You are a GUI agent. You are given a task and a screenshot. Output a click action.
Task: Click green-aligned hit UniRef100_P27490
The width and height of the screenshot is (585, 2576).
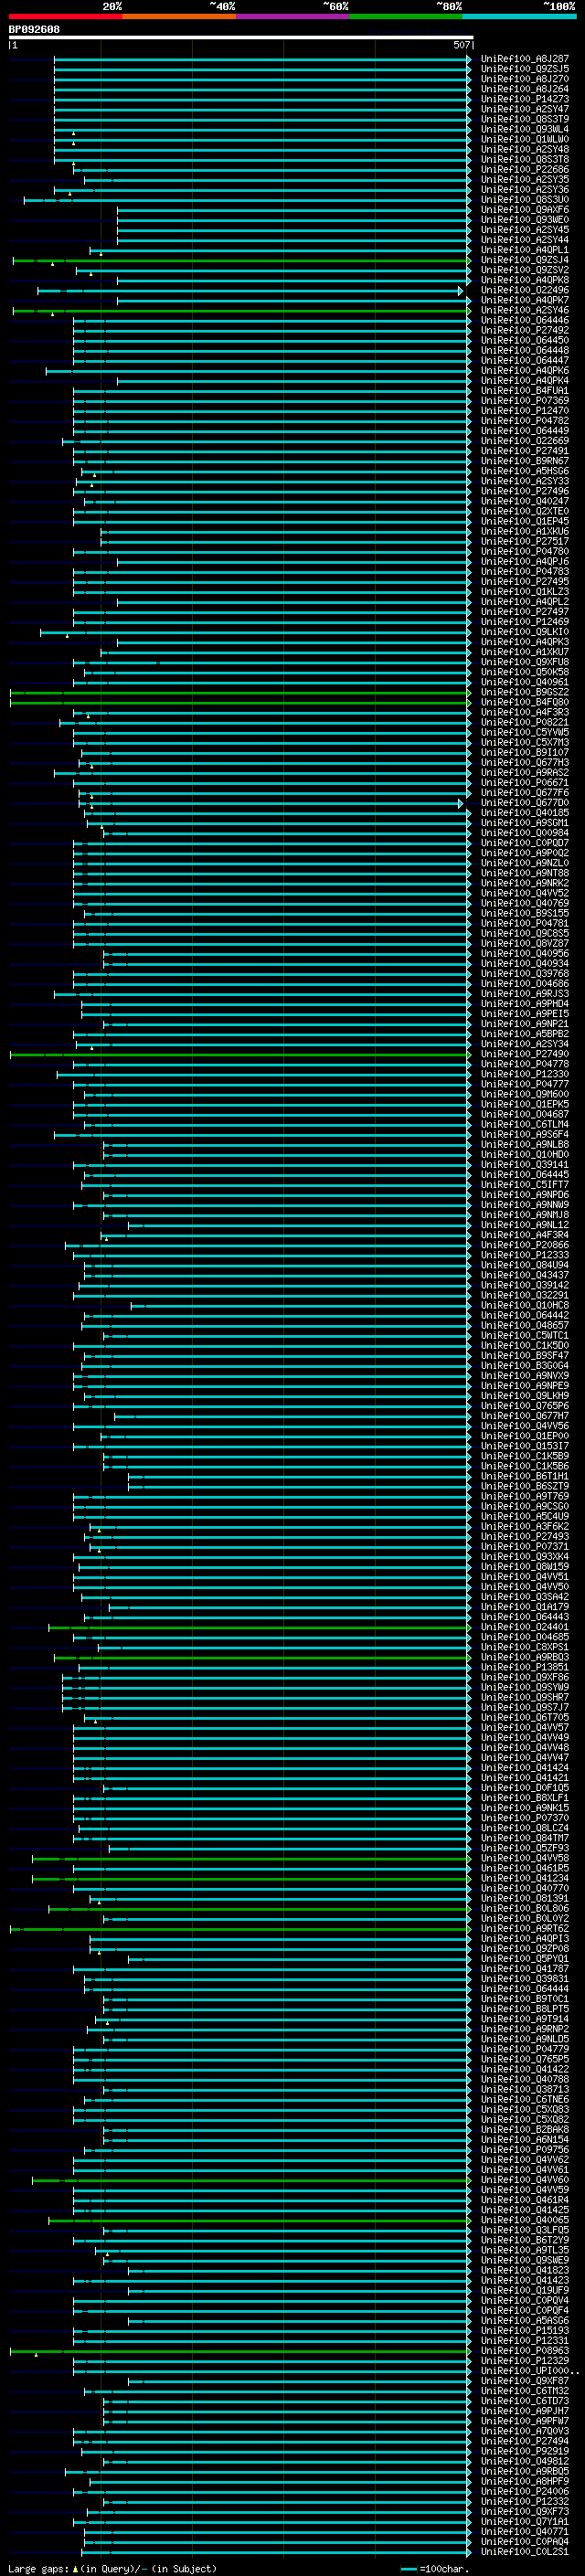pos(525,1054)
